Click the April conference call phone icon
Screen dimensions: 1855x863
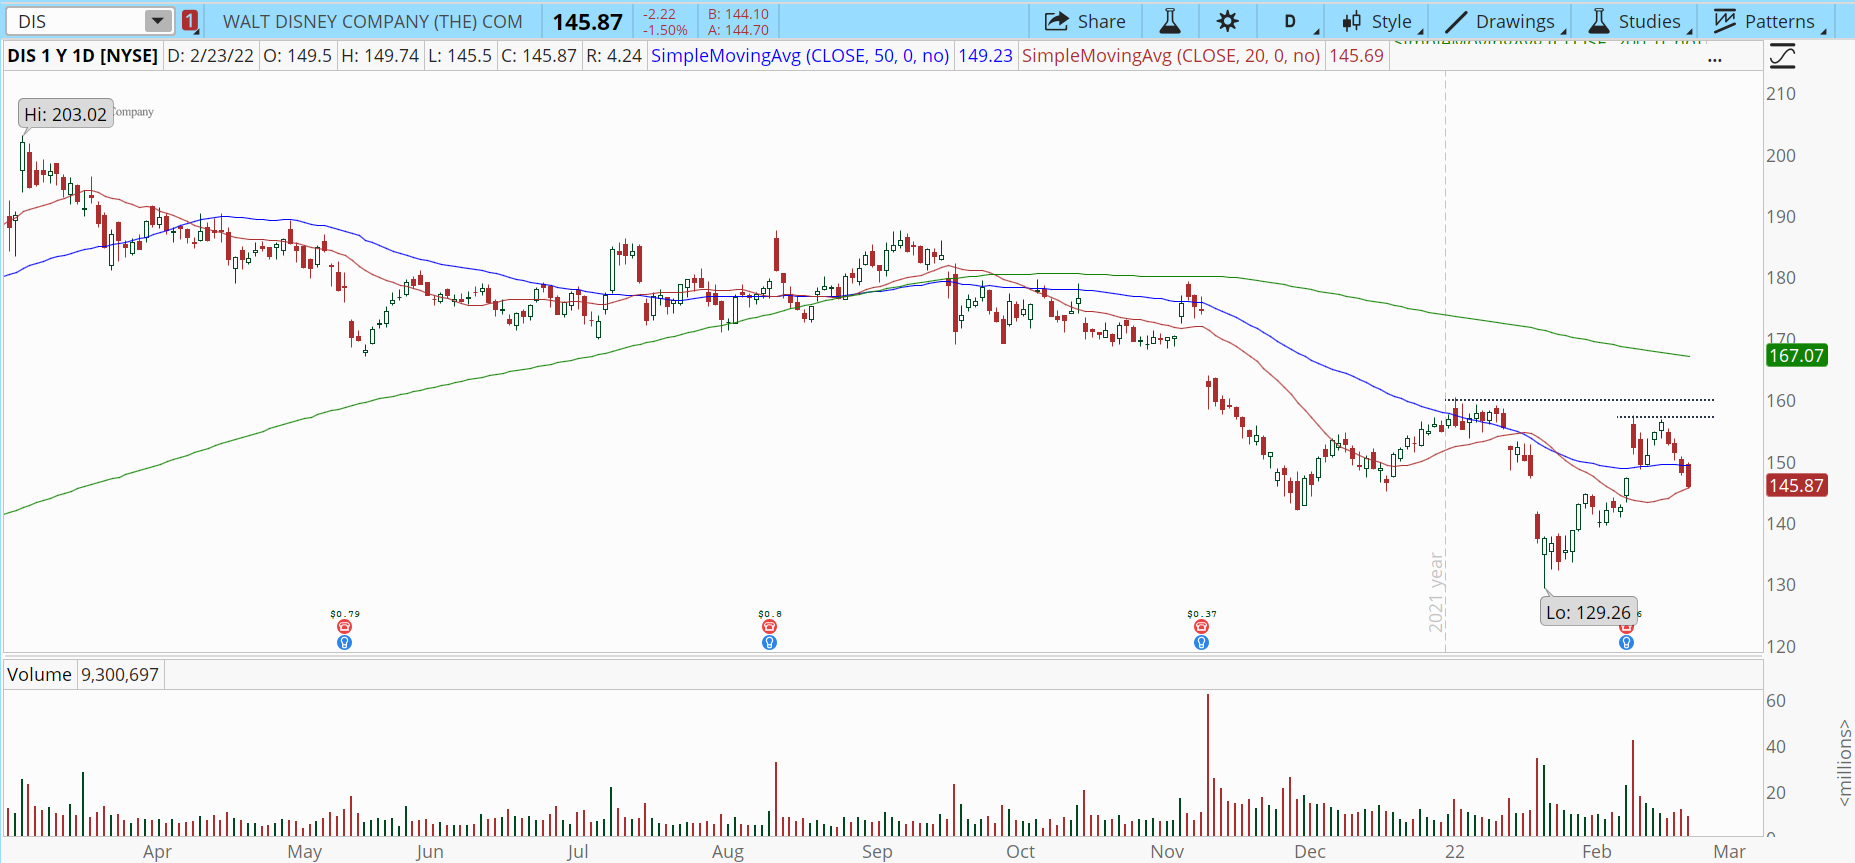(345, 627)
